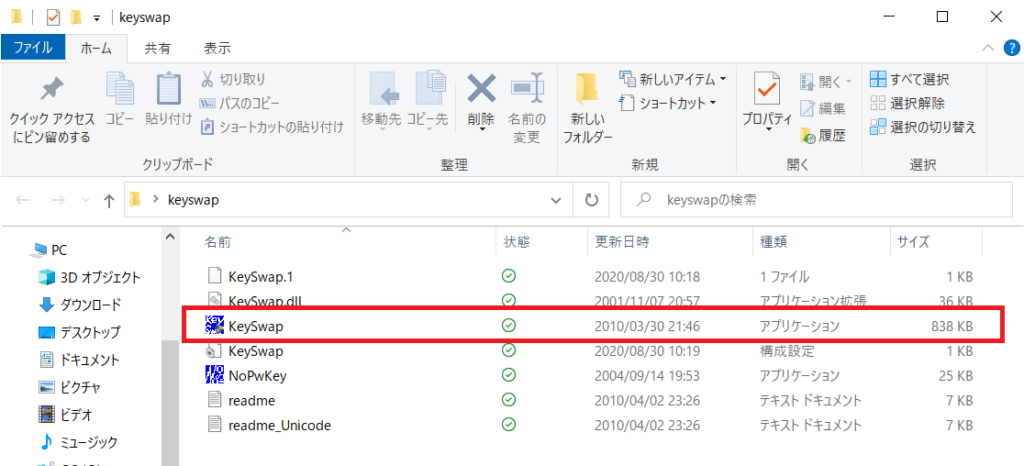Click the properties checkmark in title bar

[54, 17]
